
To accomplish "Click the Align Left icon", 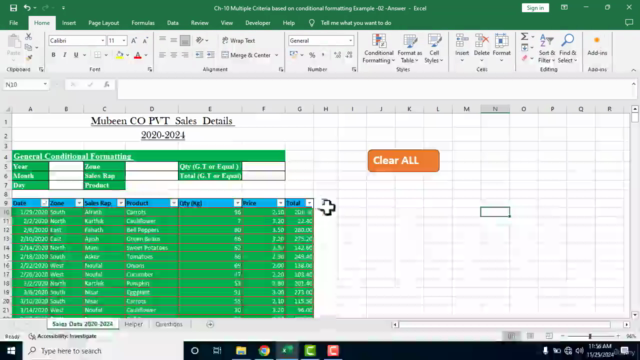I will (162, 55).
